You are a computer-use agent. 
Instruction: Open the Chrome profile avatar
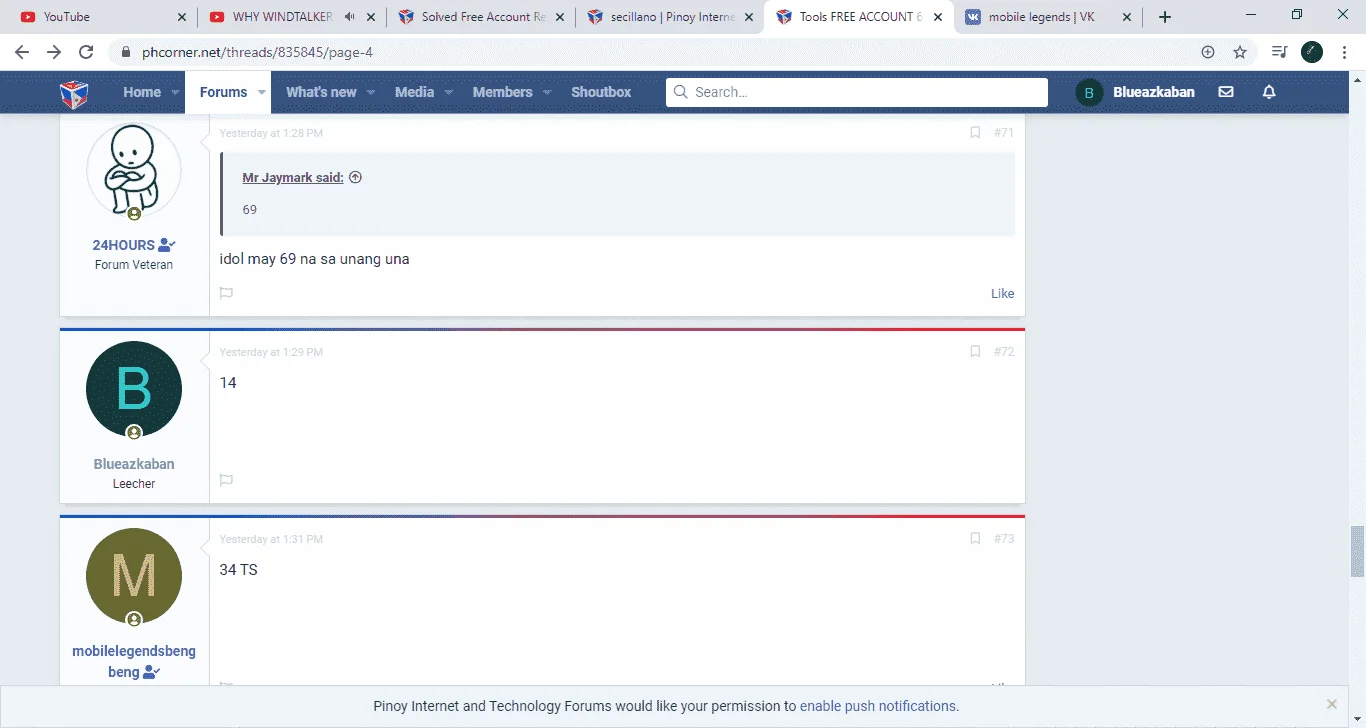pos(1312,52)
